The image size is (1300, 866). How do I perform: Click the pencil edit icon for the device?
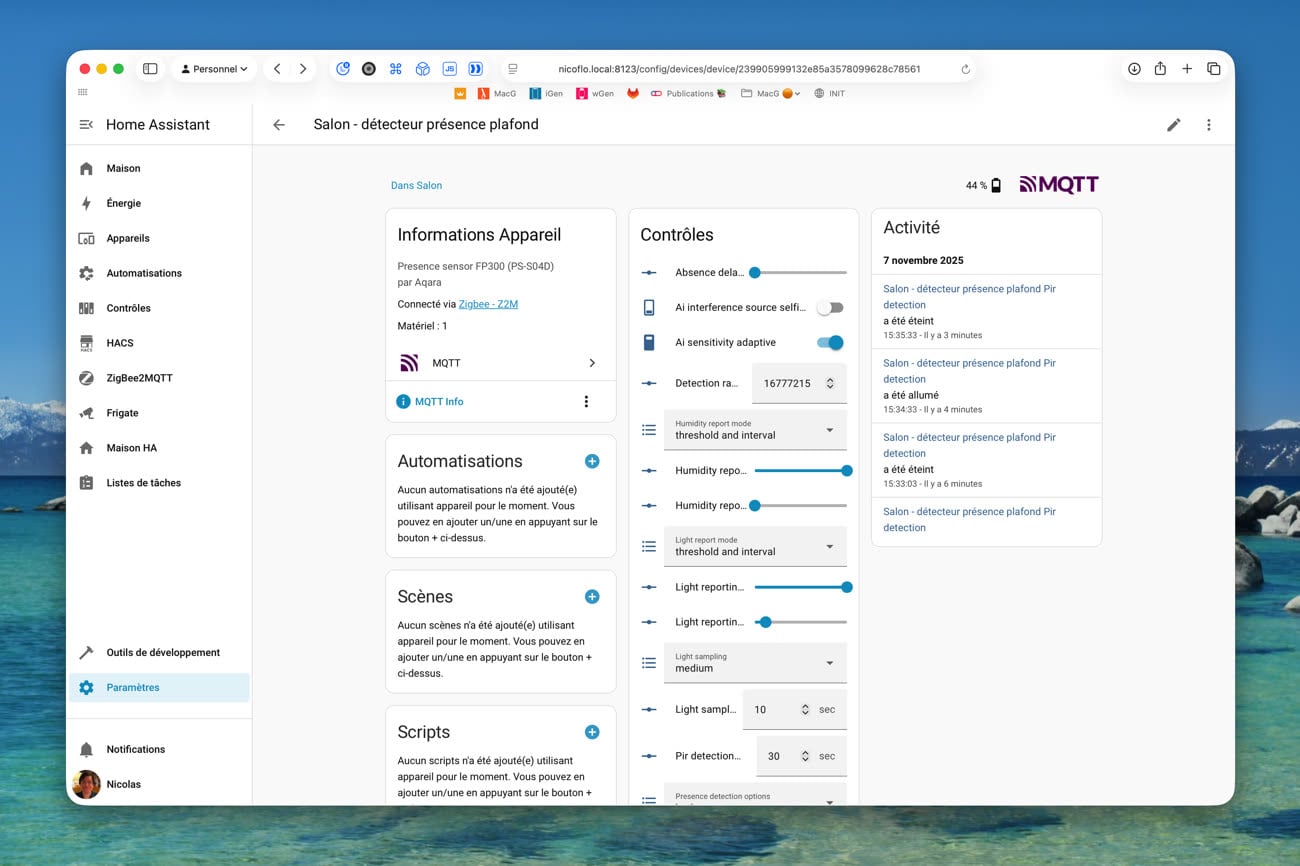[1173, 125]
